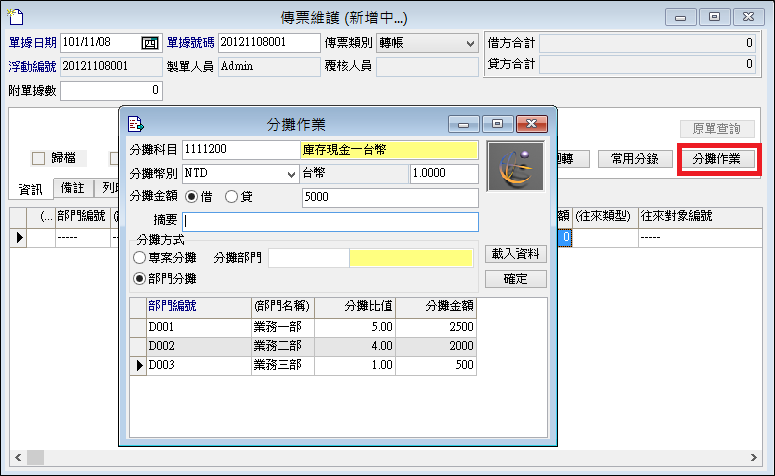Choose 部門分攤 allocation method

140,278
